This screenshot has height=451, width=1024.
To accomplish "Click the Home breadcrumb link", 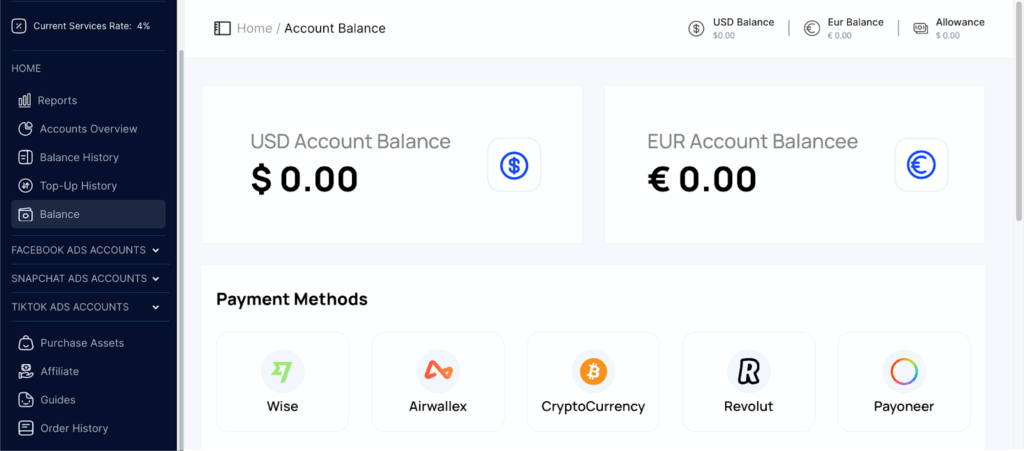I will click(254, 29).
